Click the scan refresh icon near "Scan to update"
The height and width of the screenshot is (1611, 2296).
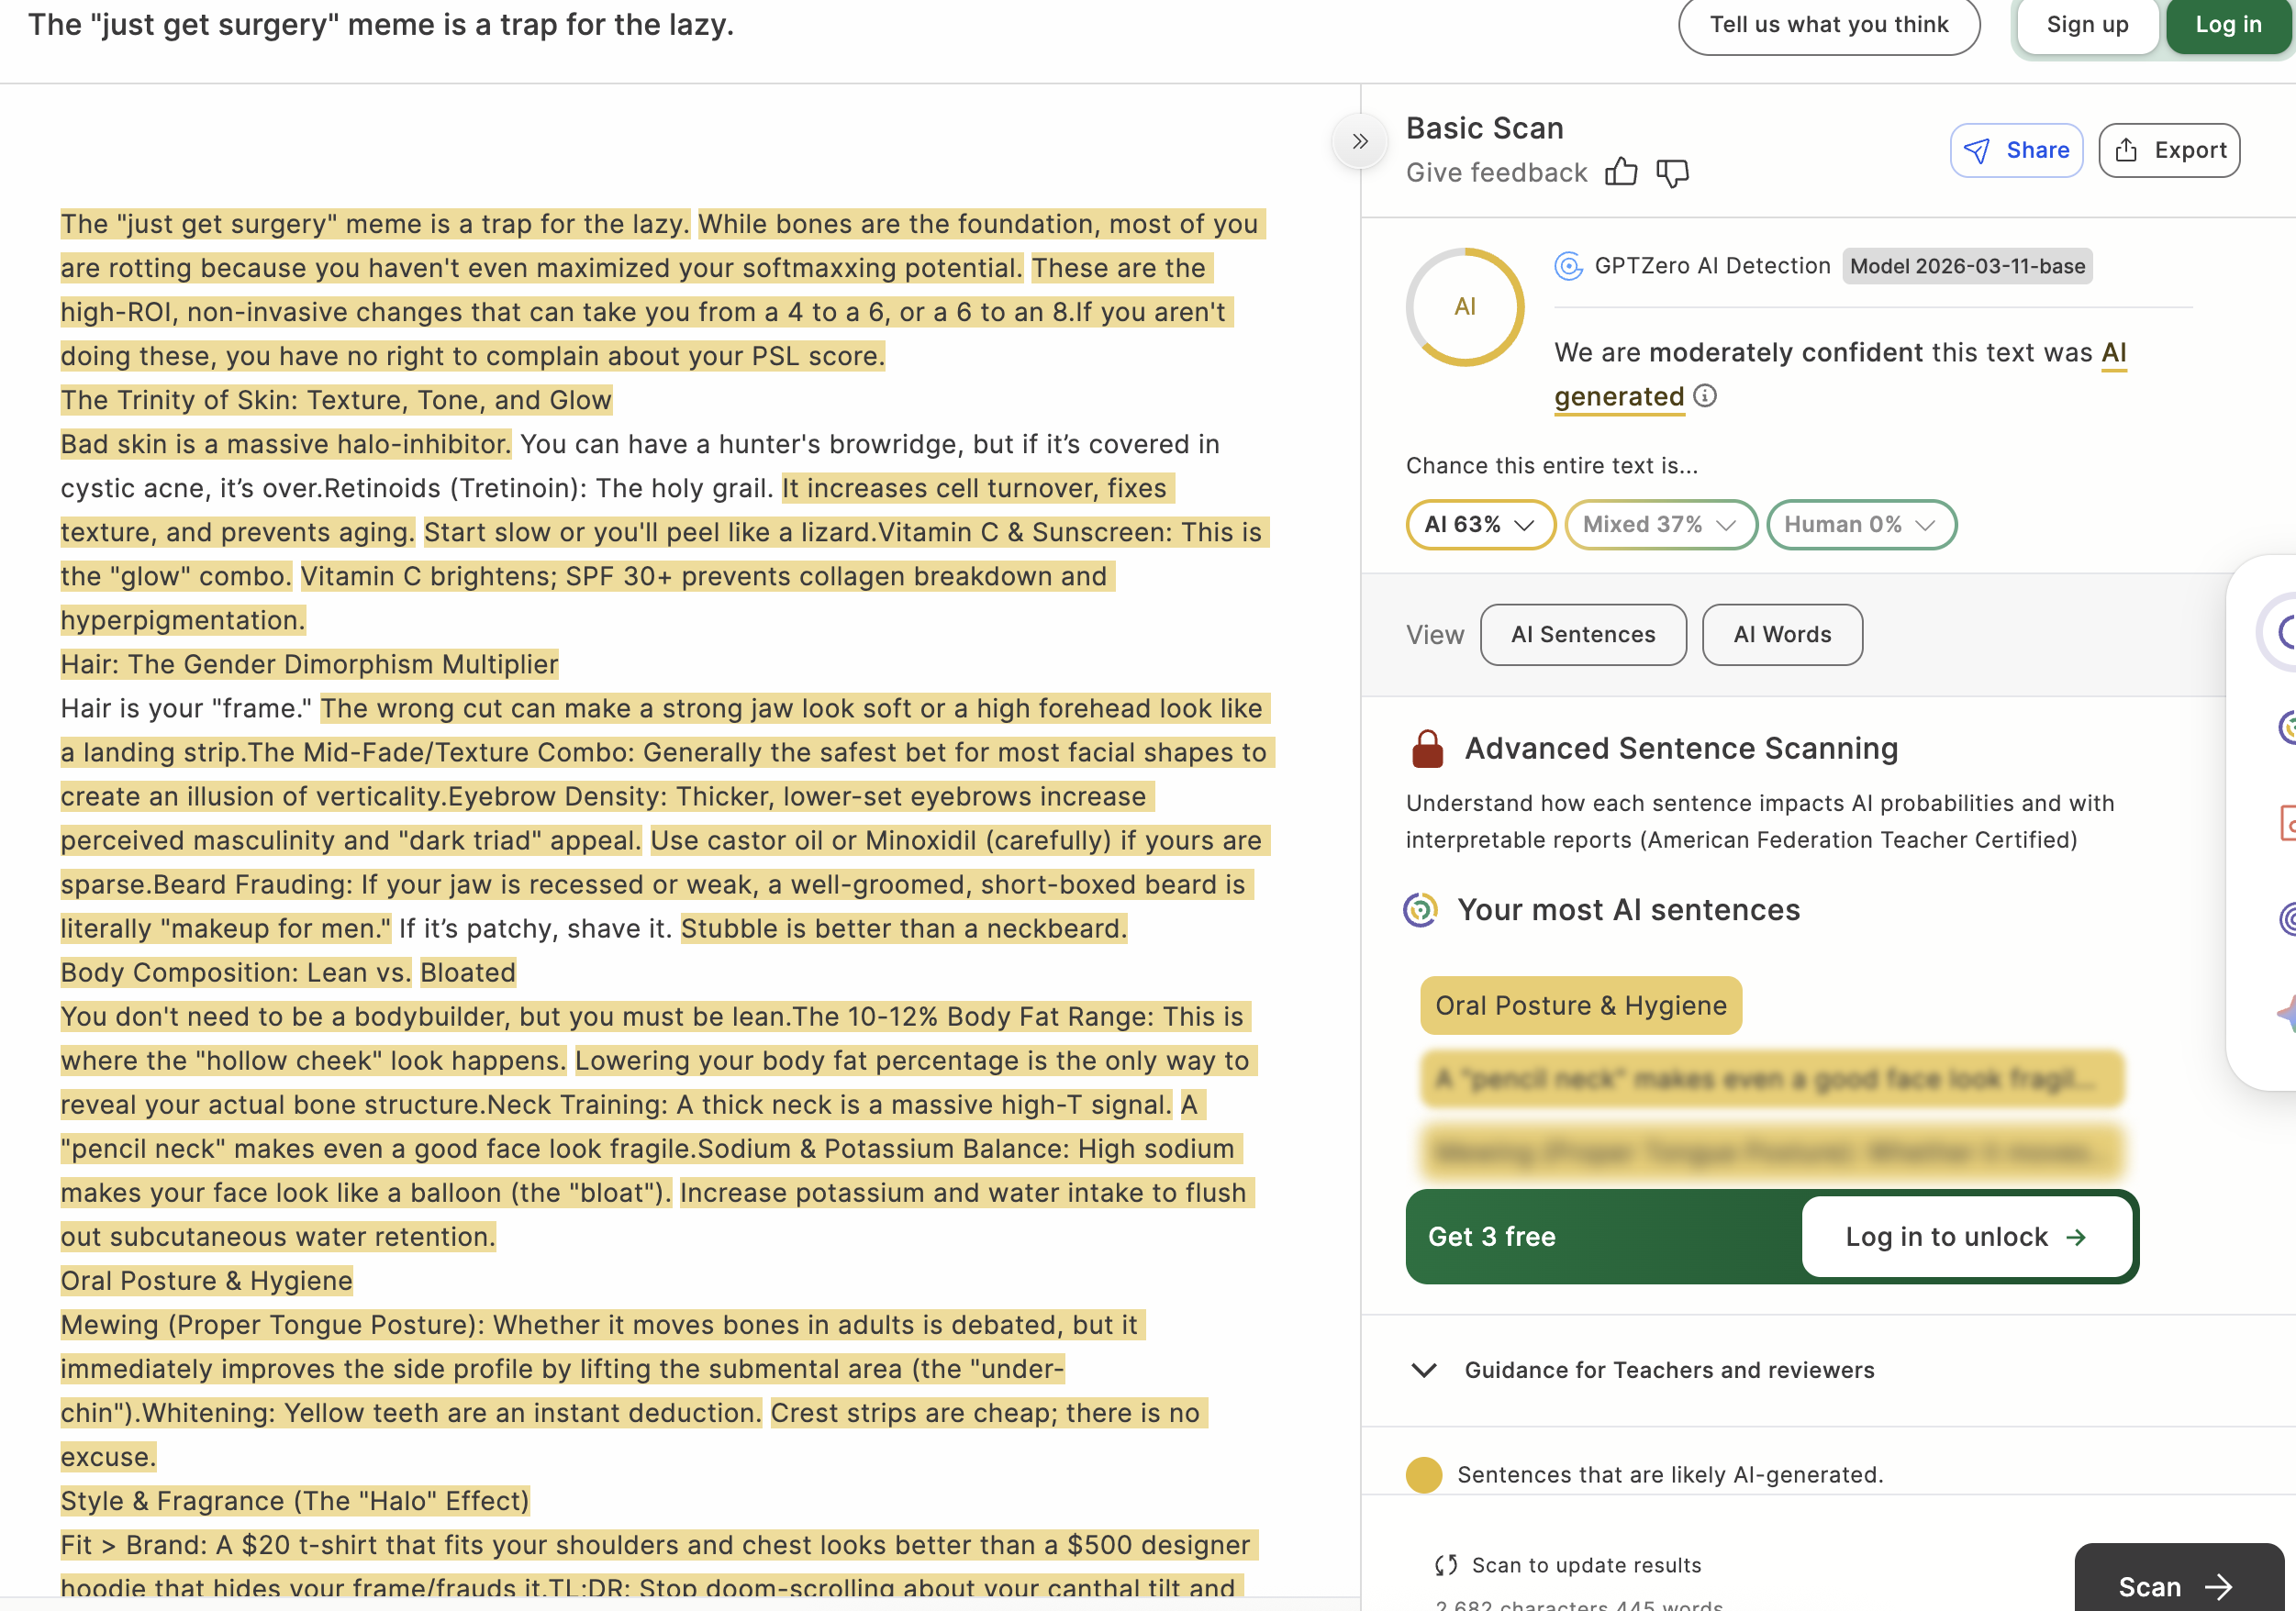(1445, 1564)
